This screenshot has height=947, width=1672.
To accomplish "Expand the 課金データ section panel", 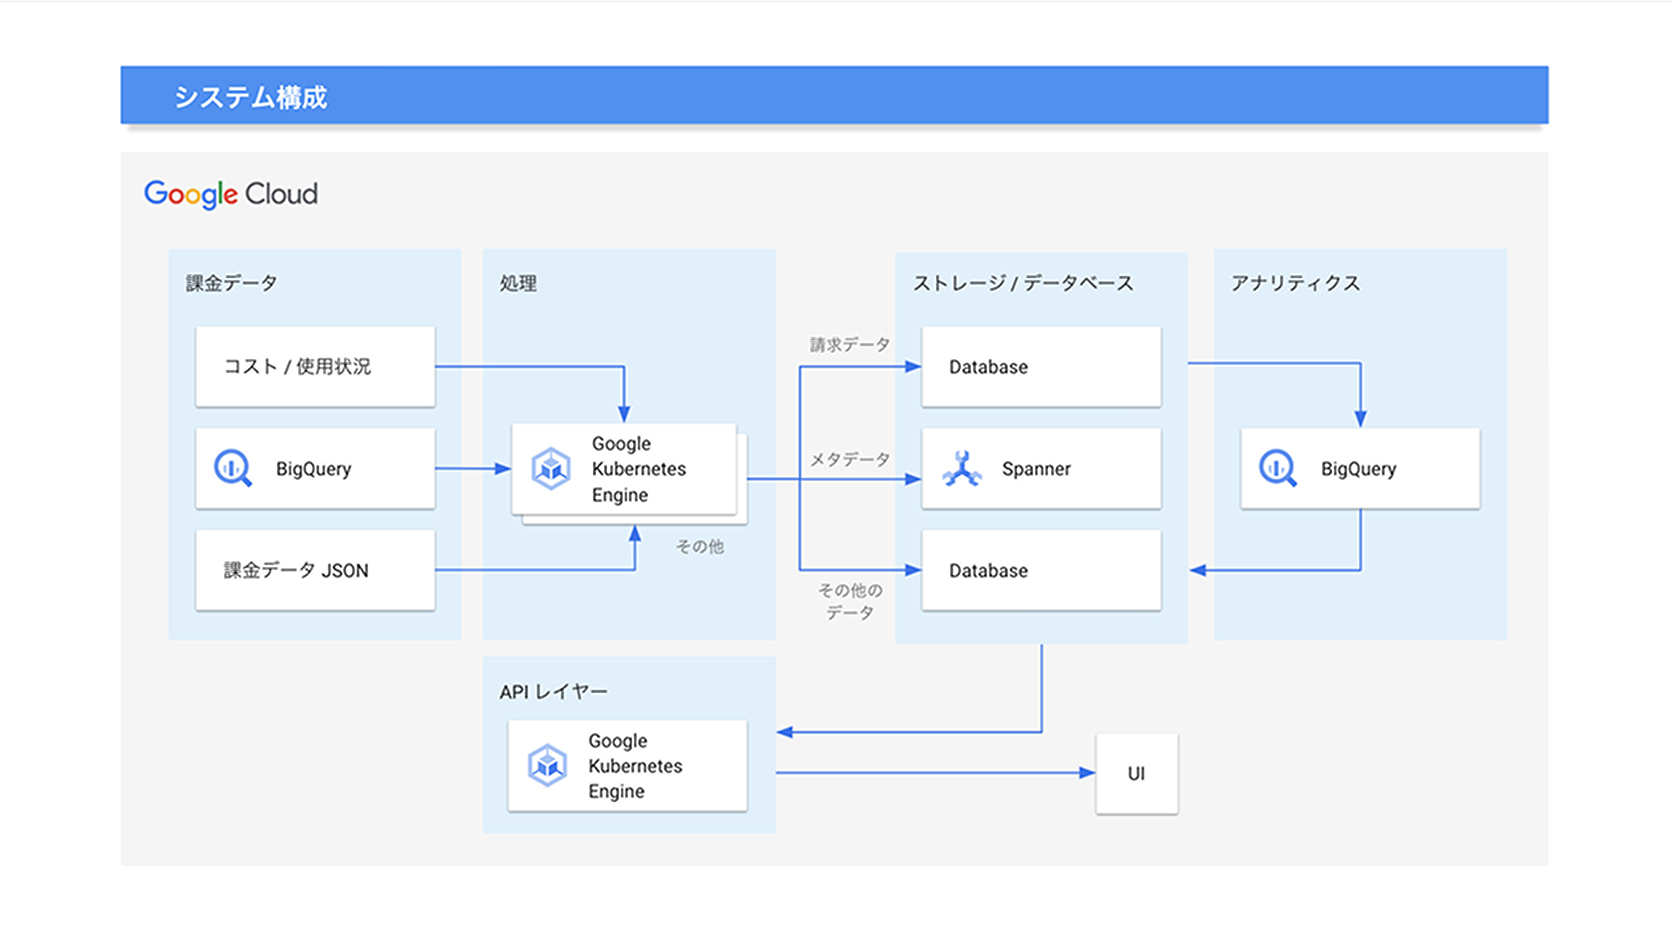I will click(x=228, y=283).
